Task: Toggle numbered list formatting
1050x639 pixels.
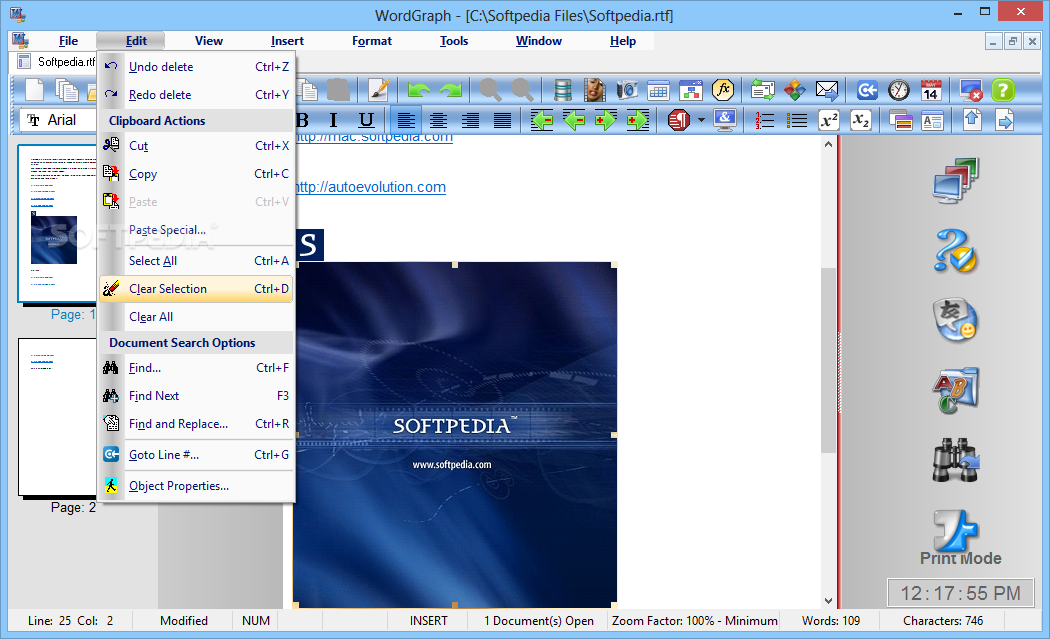Action: coord(764,121)
